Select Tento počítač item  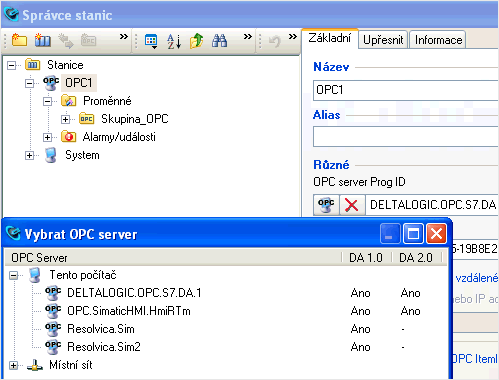coord(83,275)
